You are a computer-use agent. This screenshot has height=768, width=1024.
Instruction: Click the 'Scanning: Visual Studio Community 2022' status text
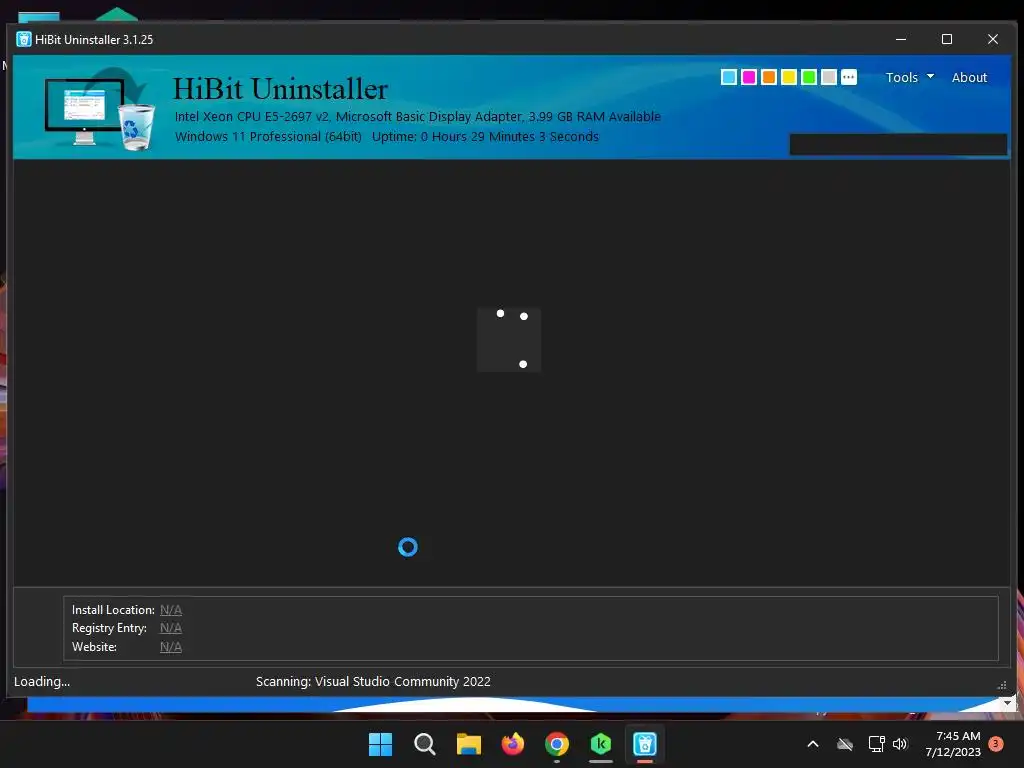pos(373,681)
